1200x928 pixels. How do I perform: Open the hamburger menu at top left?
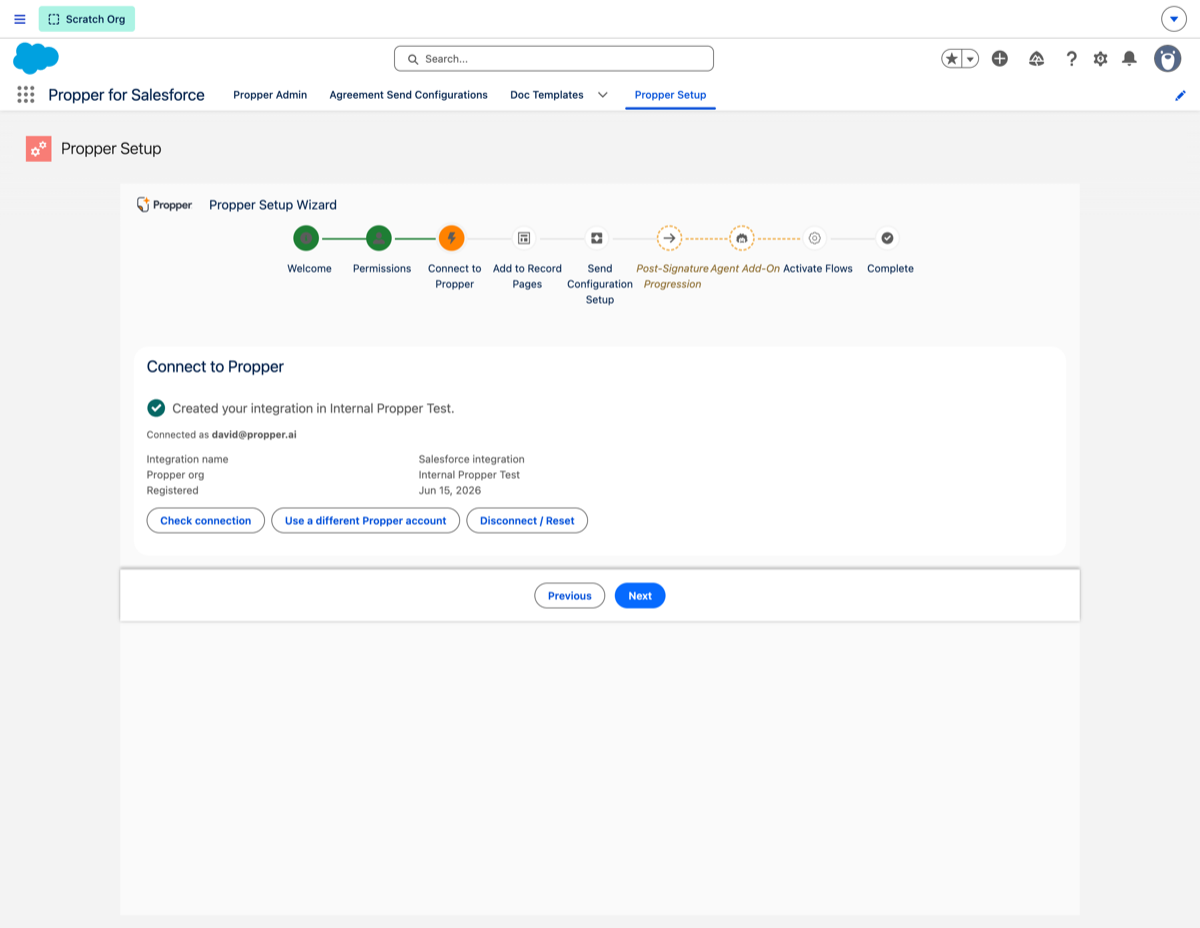pos(20,19)
